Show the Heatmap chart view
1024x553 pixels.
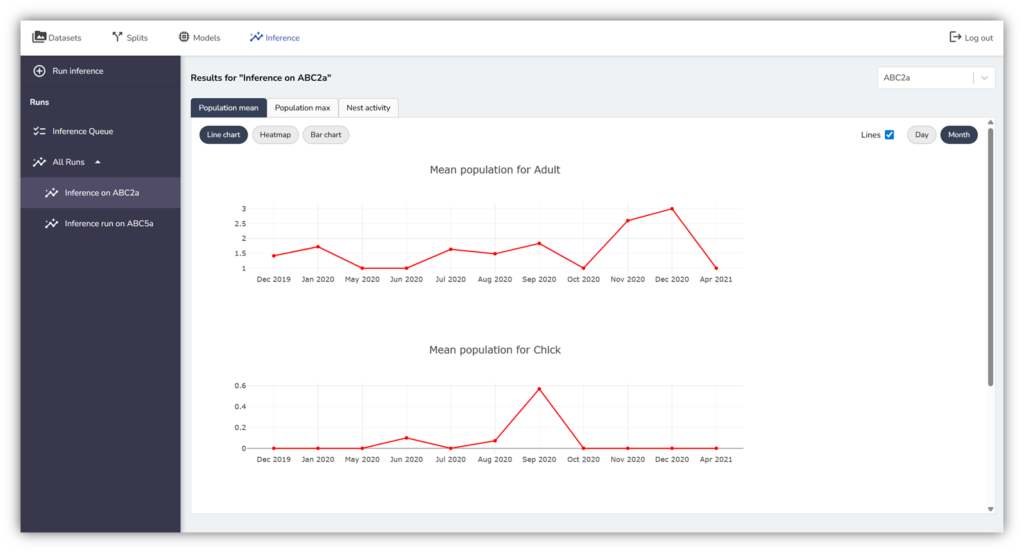point(275,135)
